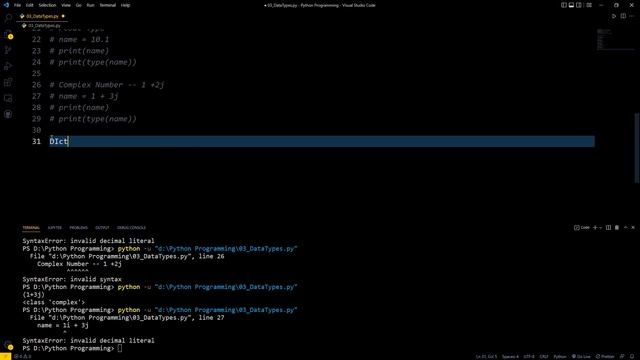
Task: Place cursor after 'DIct' on line 31
Action: pyautogui.click(x=68, y=141)
